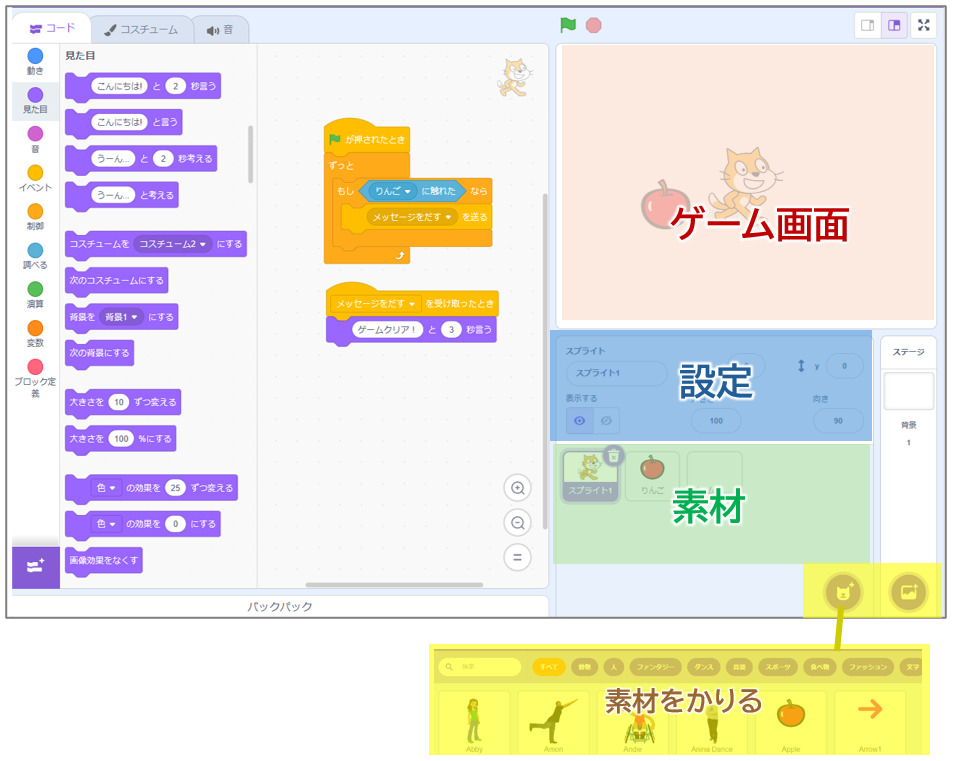Open メッセージをだす dropdown in を送る block
Viewport: 954px width, 761px height.
pyautogui.click(x=412, y=217)
